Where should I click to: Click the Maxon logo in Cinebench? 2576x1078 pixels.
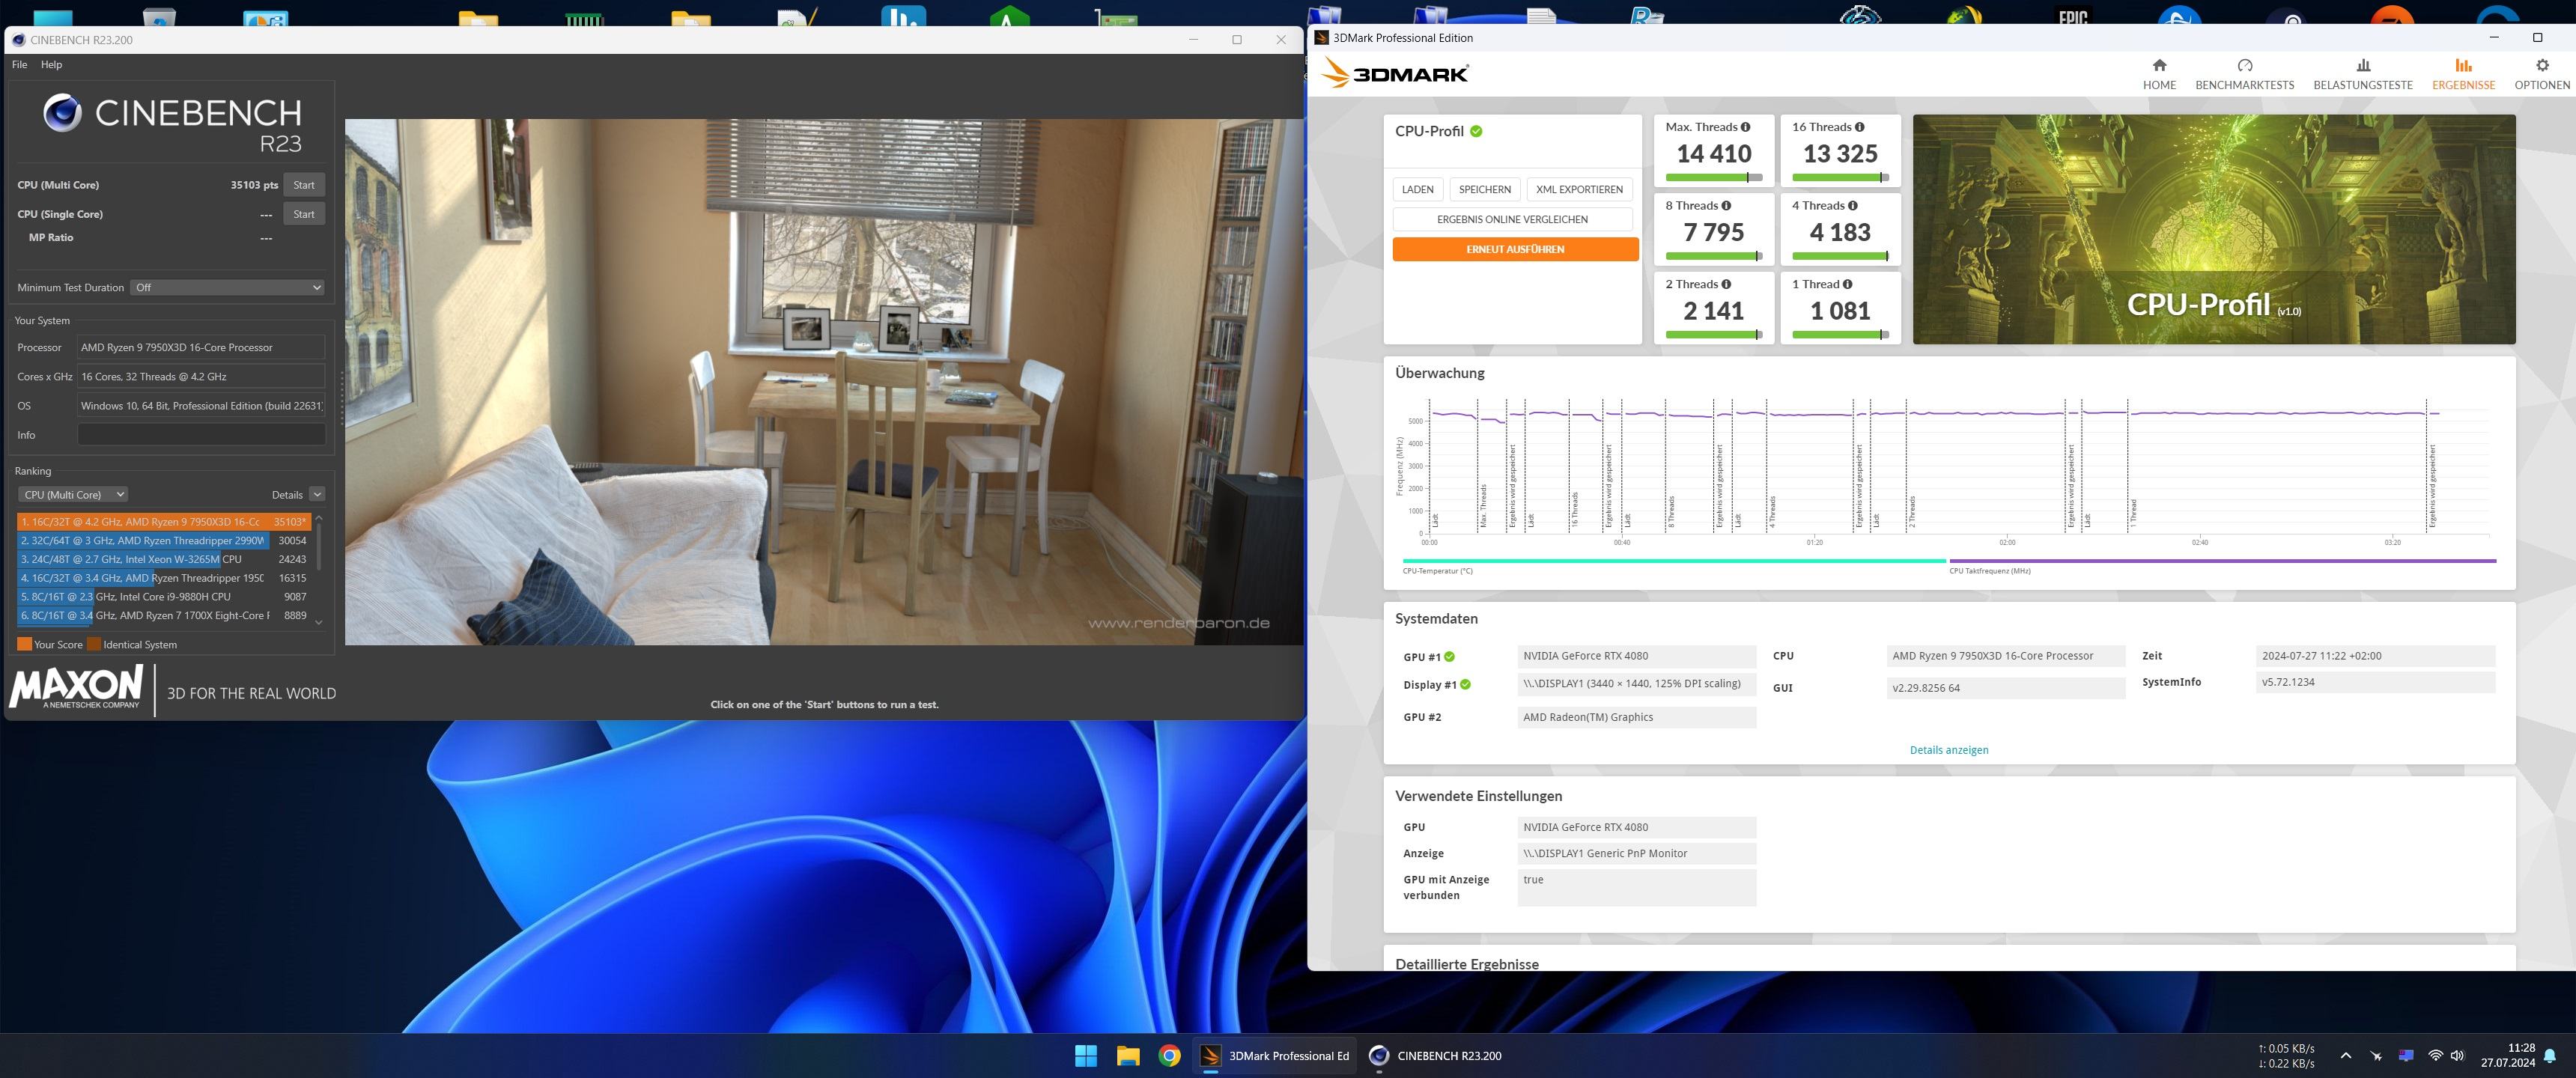76,688
